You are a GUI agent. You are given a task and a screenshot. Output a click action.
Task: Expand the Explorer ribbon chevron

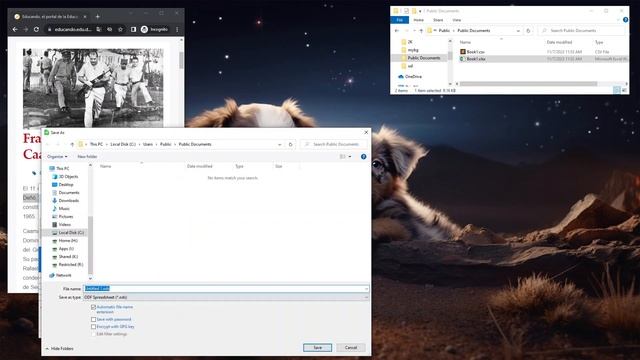[618, 20]
